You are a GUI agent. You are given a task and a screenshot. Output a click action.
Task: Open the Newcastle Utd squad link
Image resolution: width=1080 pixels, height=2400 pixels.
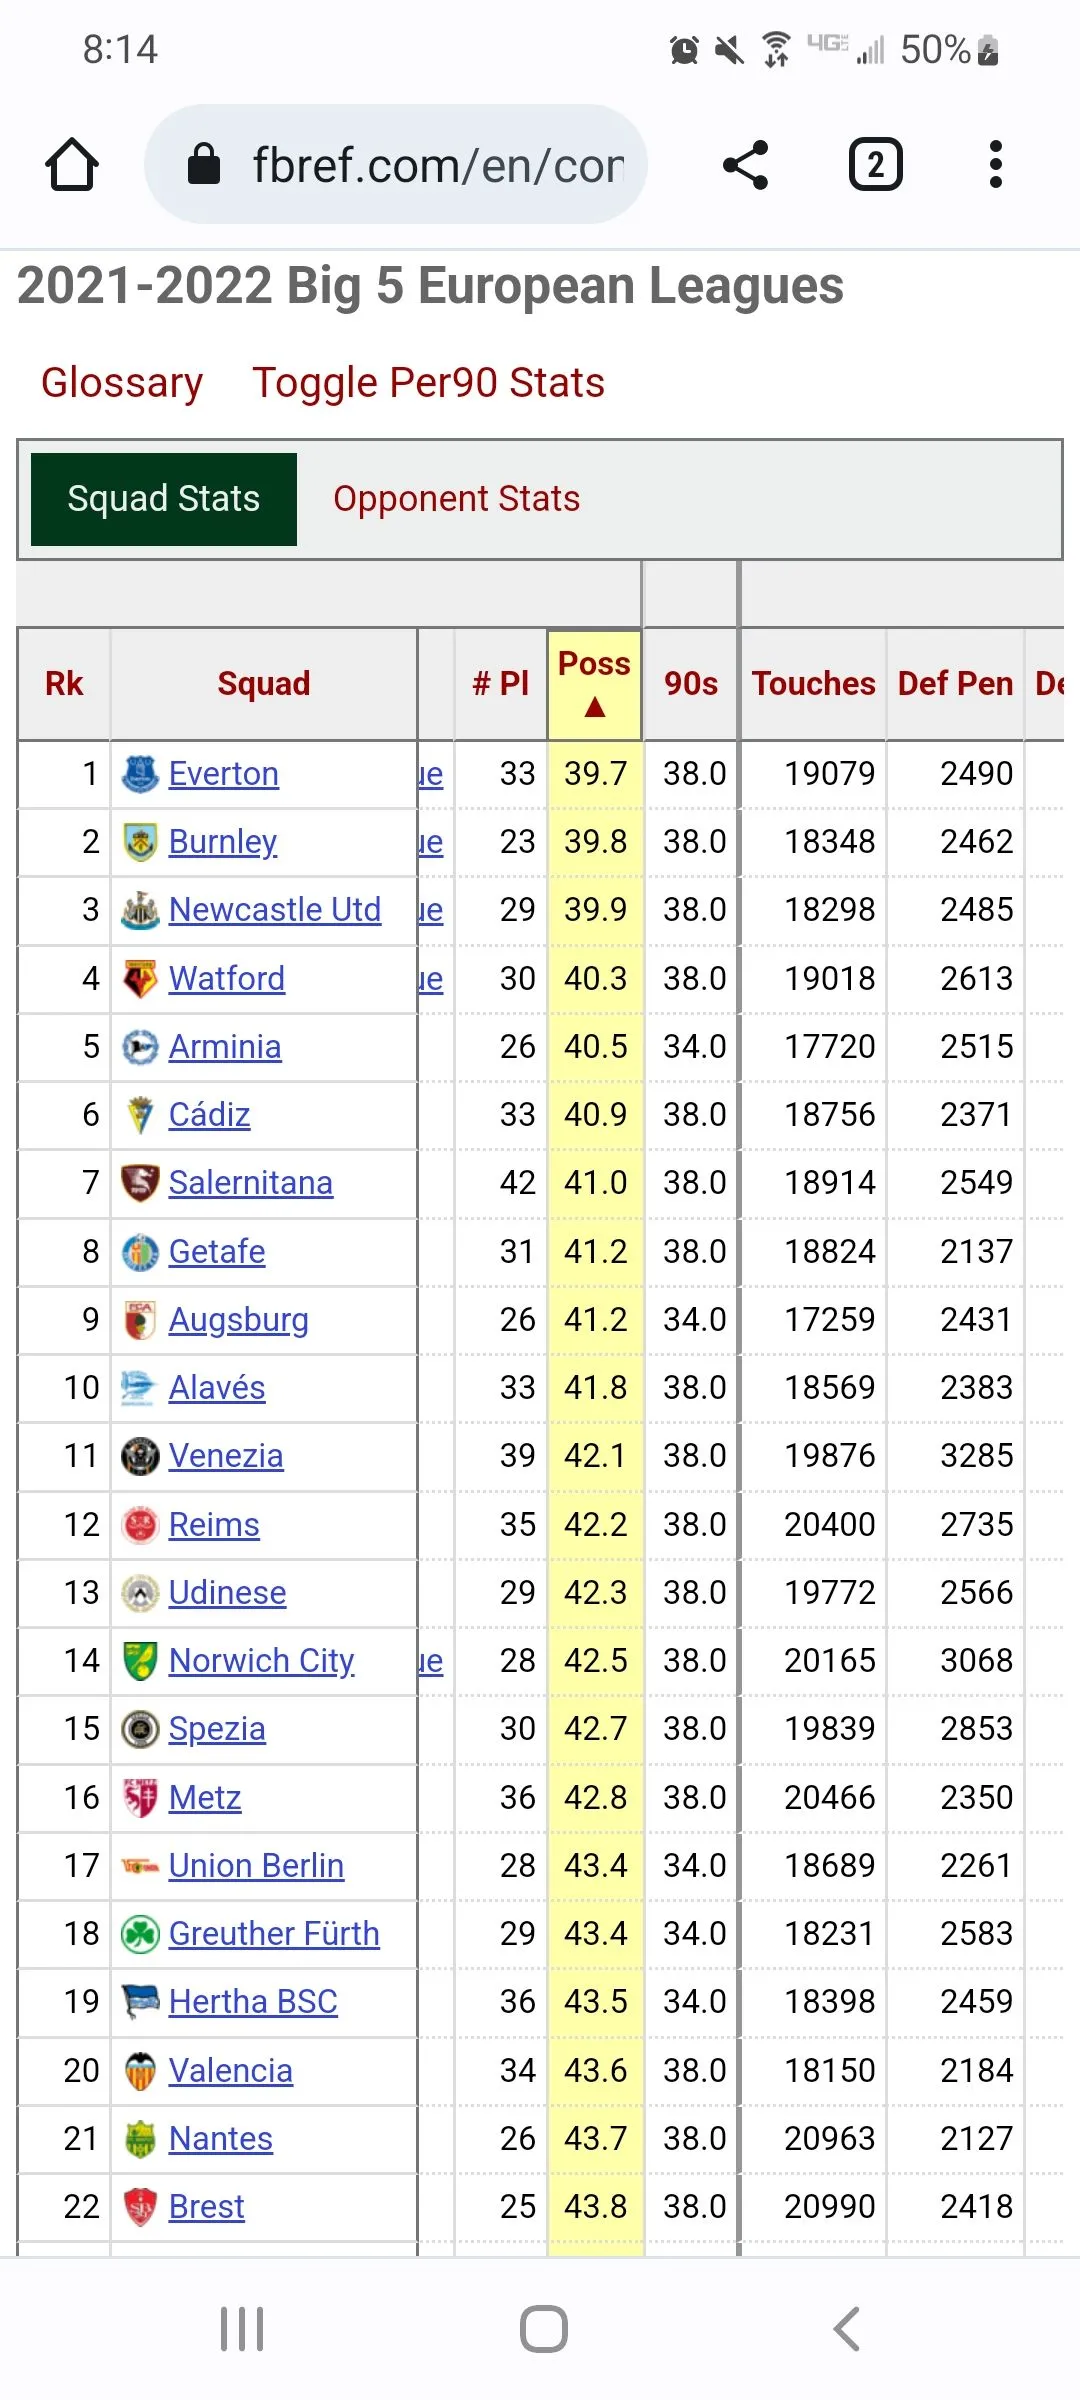275,910
